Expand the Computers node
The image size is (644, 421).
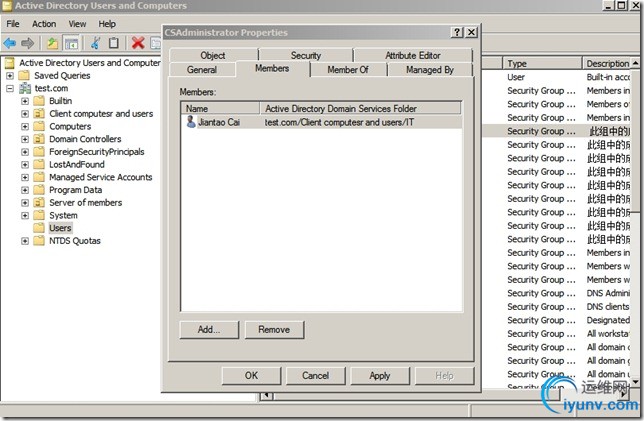(x=25, y=127)
